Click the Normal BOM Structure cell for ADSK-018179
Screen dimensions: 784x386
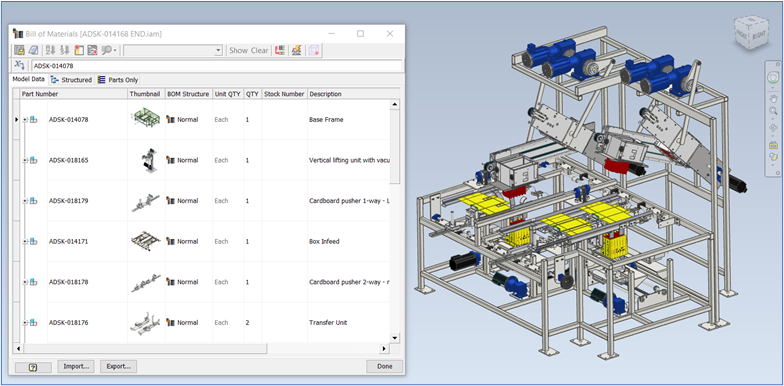tap(188, 200)
